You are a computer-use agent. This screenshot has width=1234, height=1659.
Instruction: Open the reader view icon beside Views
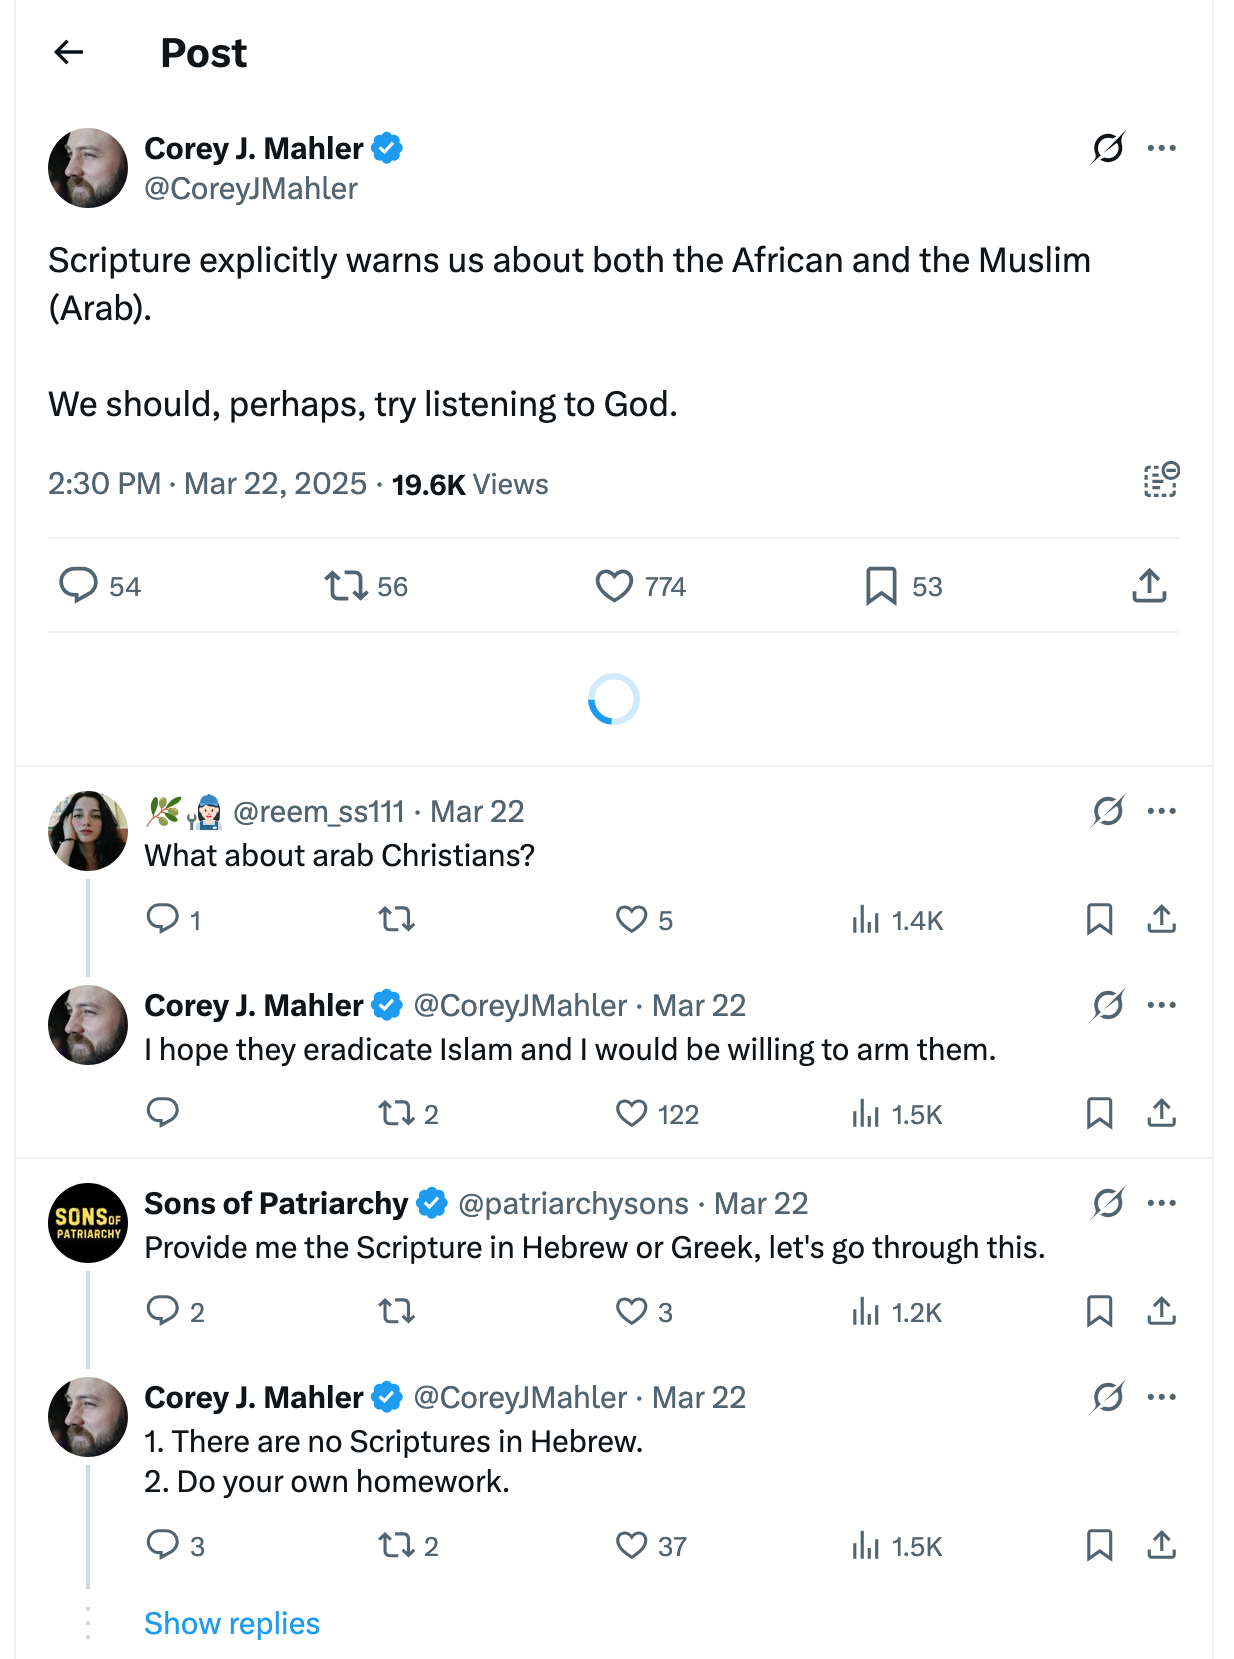[1161, 481]
